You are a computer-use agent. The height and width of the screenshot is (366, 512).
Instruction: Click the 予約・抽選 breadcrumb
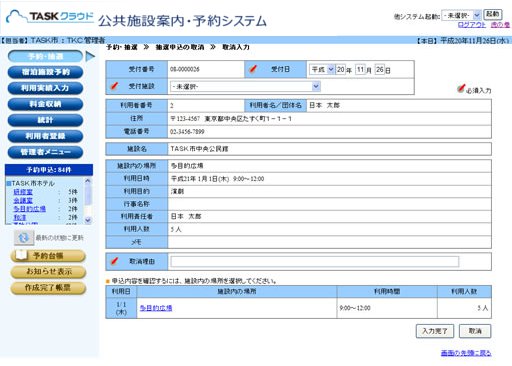(x=122, y=47)
